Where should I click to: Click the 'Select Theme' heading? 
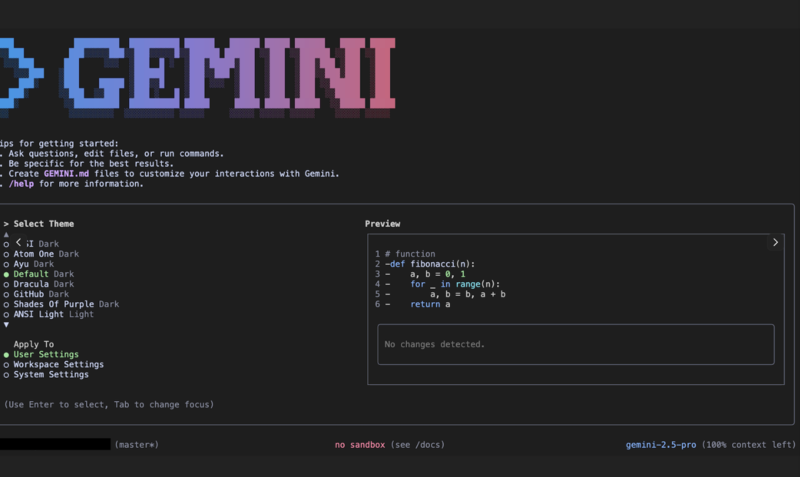pyautogui.click(x=44, y=224)
